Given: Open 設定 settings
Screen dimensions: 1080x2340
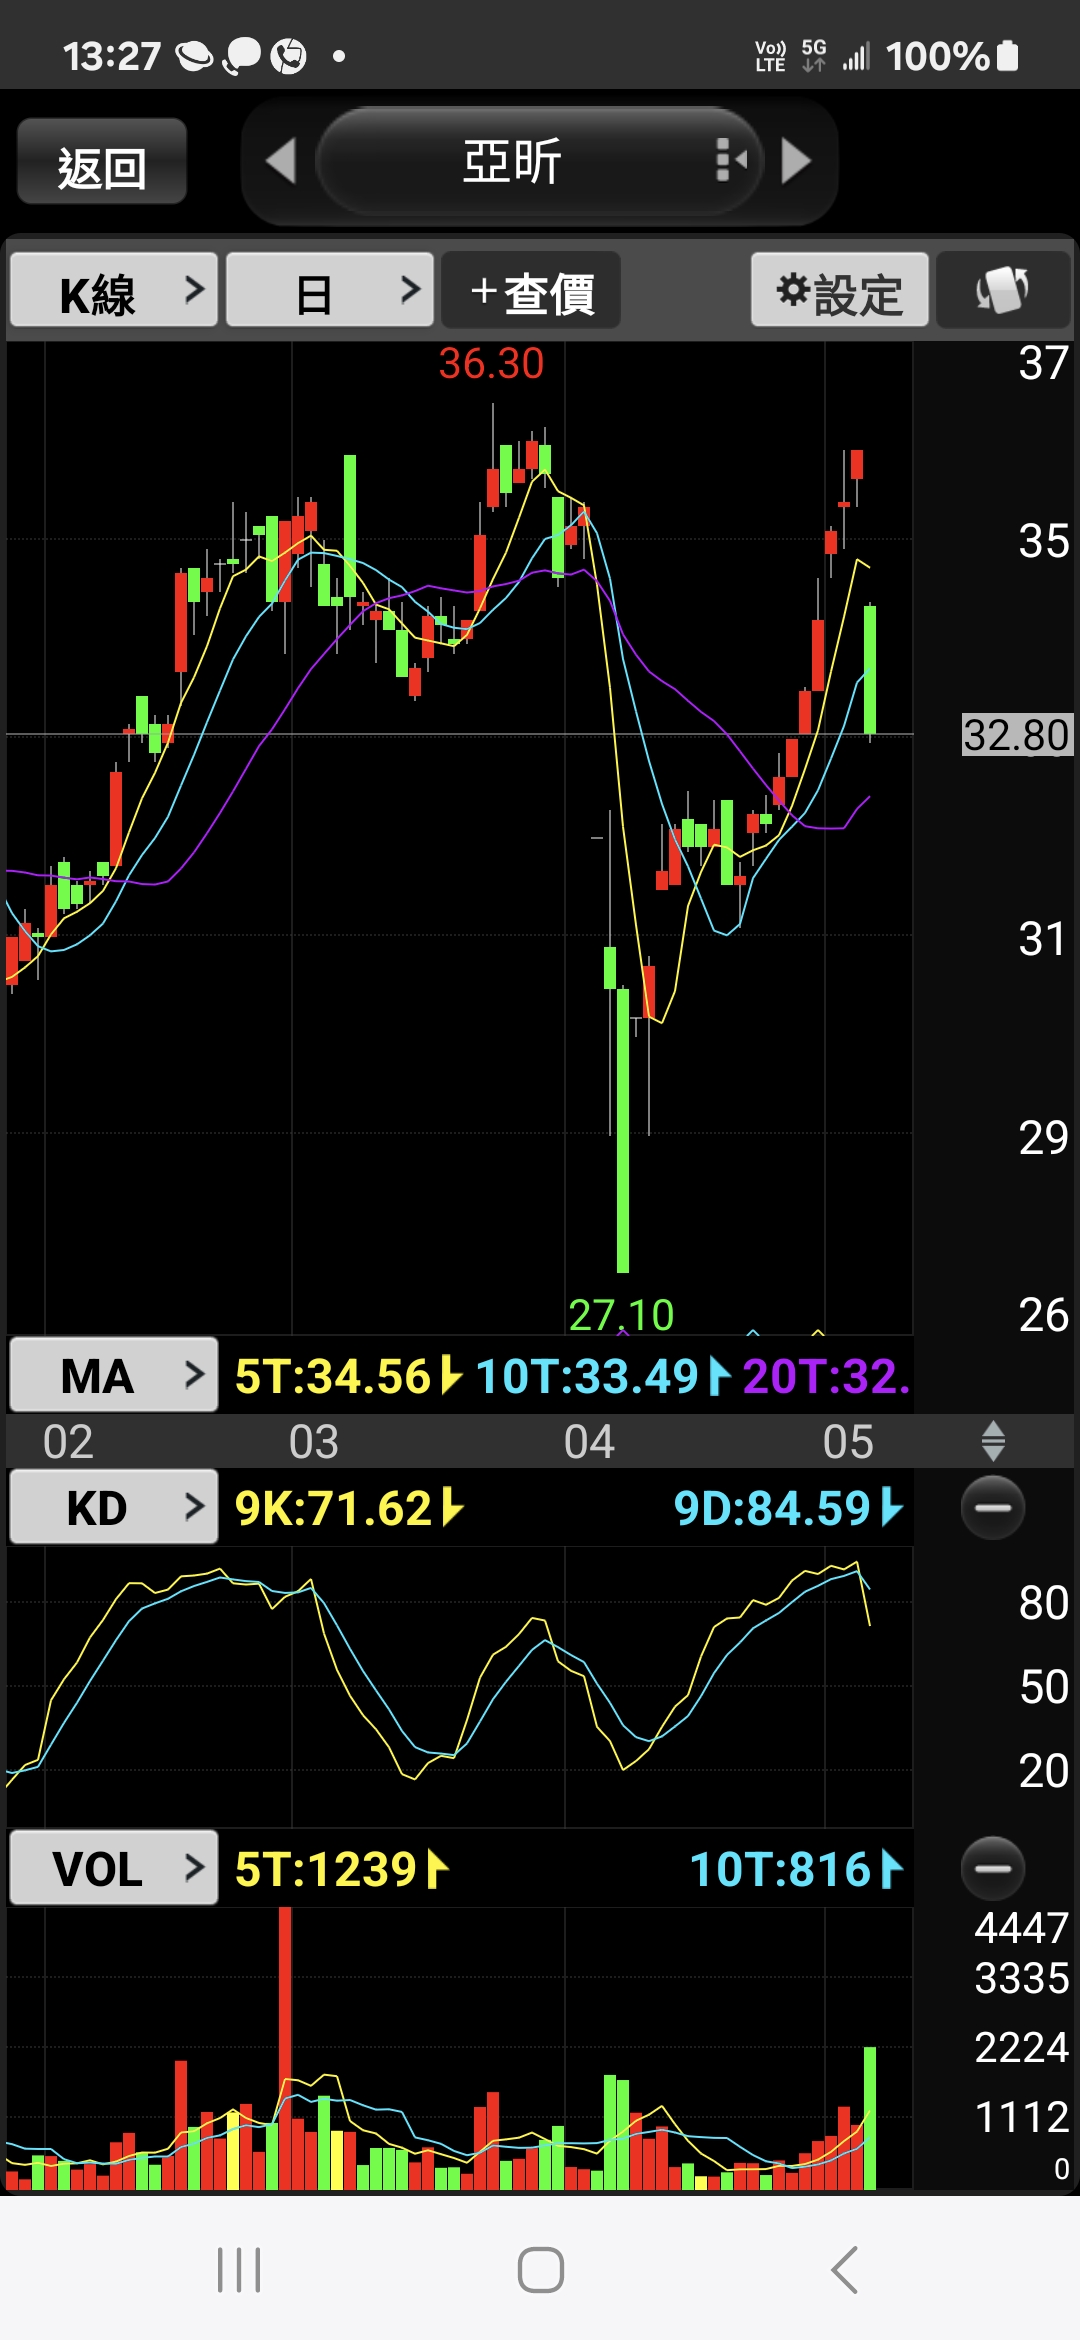Looking at the screenshot, I should 840,290.
